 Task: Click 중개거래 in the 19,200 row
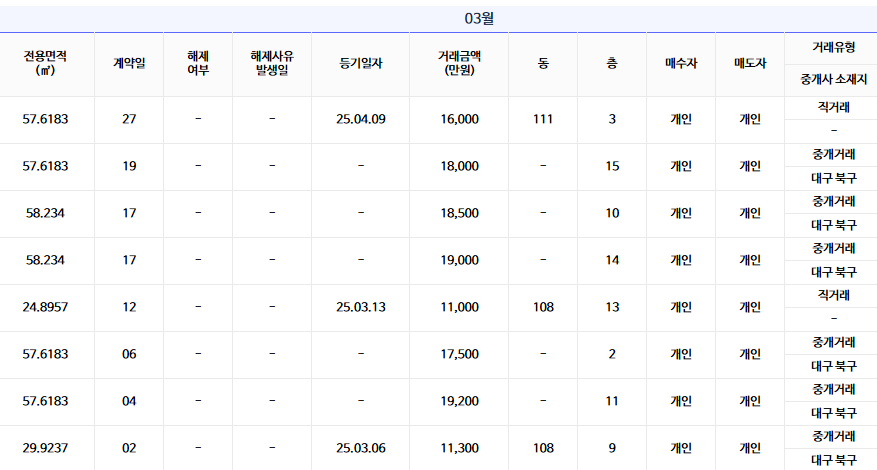click(833, 389)
